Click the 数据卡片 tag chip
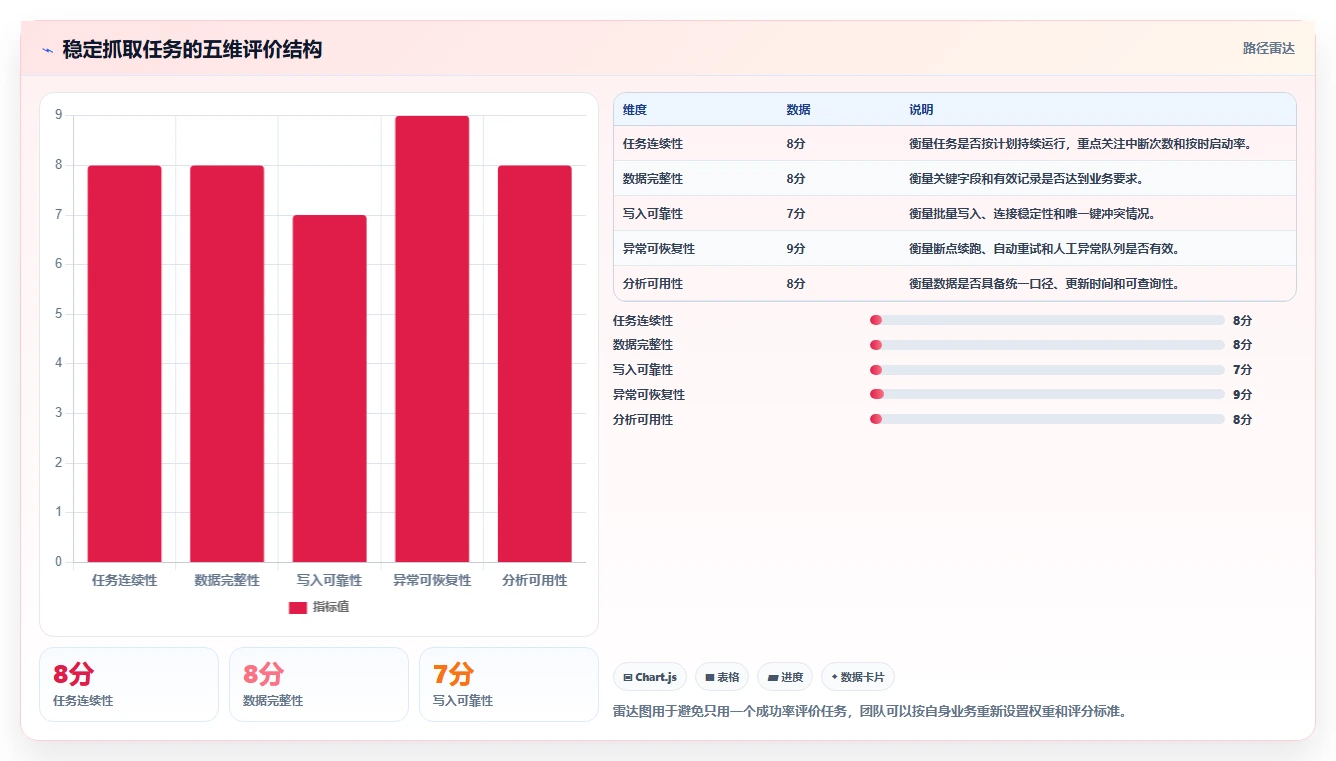The width and height of the screenshot is (1336, 761). point(858,677)
